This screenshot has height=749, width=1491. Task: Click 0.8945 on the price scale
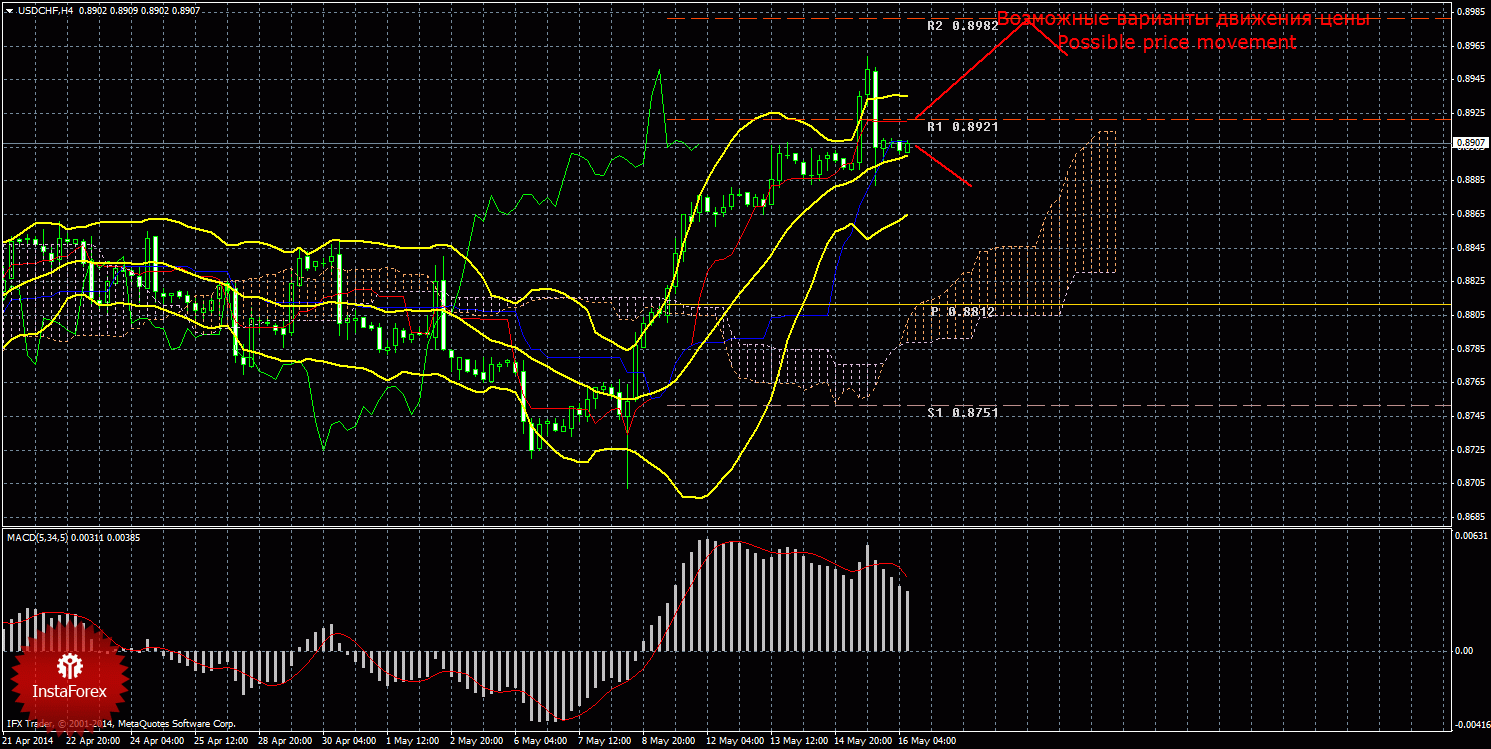[x=1469, y=79]
